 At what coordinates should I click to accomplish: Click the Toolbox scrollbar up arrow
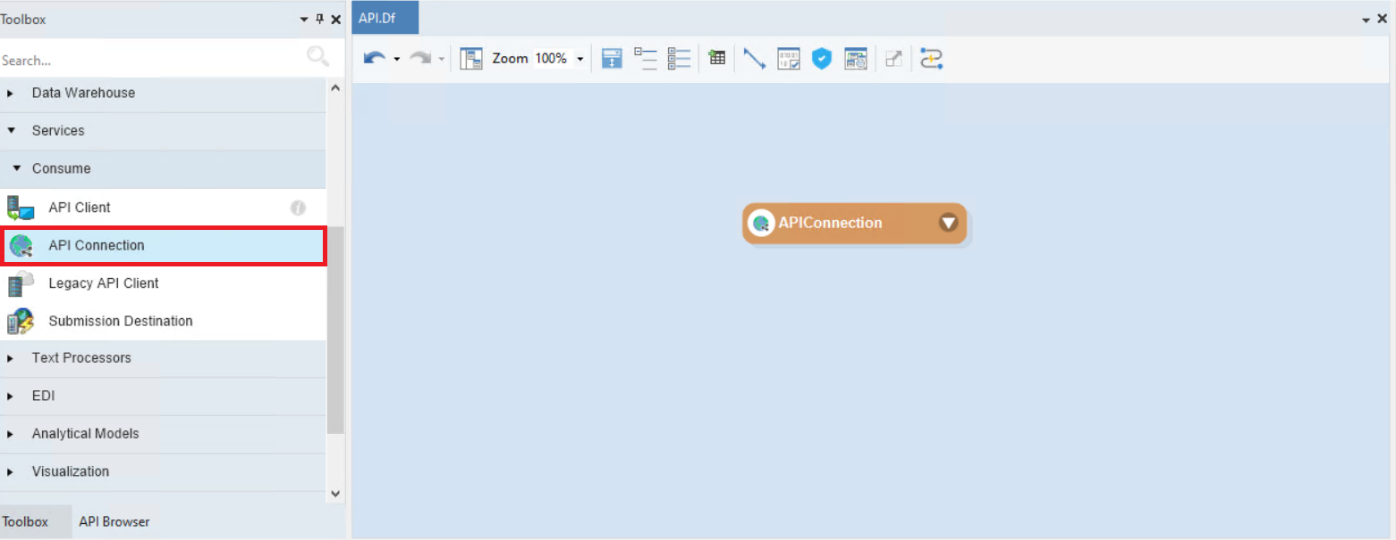tap(335, 88)
